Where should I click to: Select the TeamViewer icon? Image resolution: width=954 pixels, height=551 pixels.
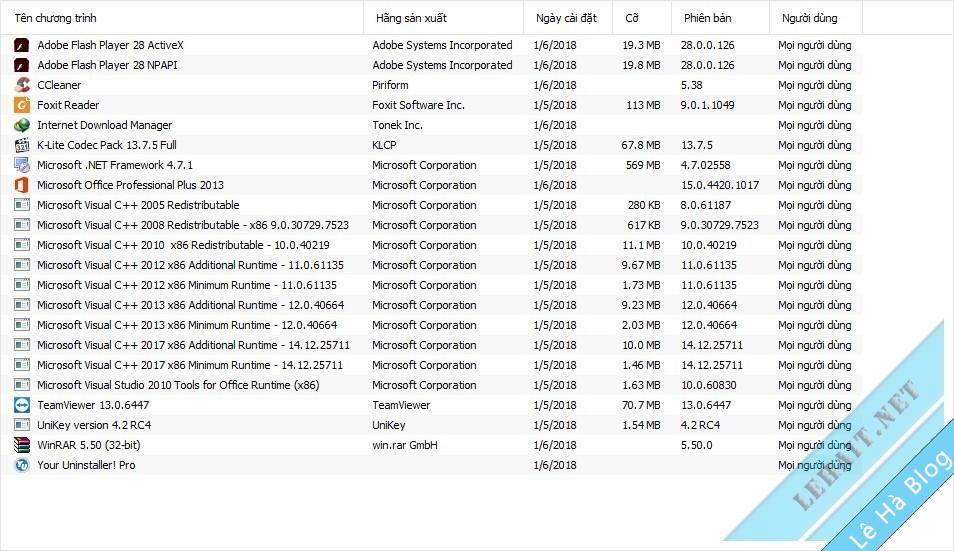[x=22, y=405]
